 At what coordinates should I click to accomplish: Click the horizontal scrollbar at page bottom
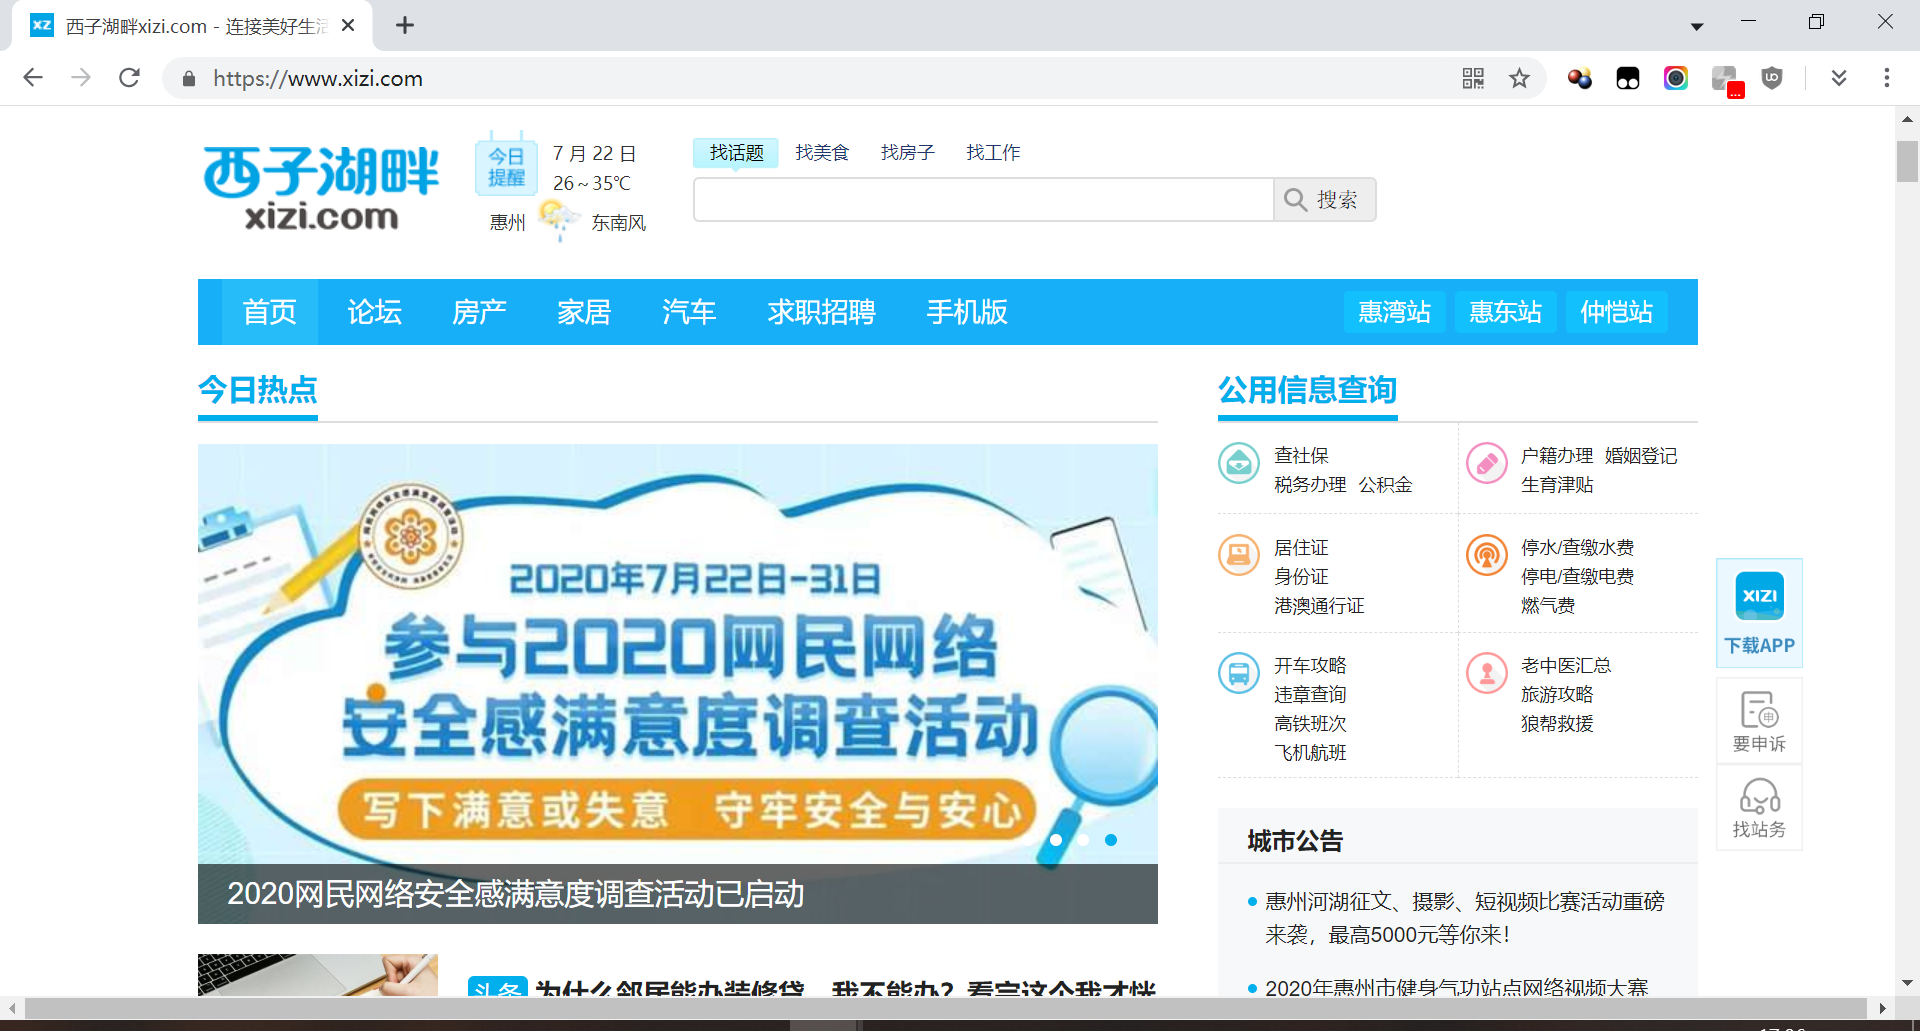point(945,1007)
